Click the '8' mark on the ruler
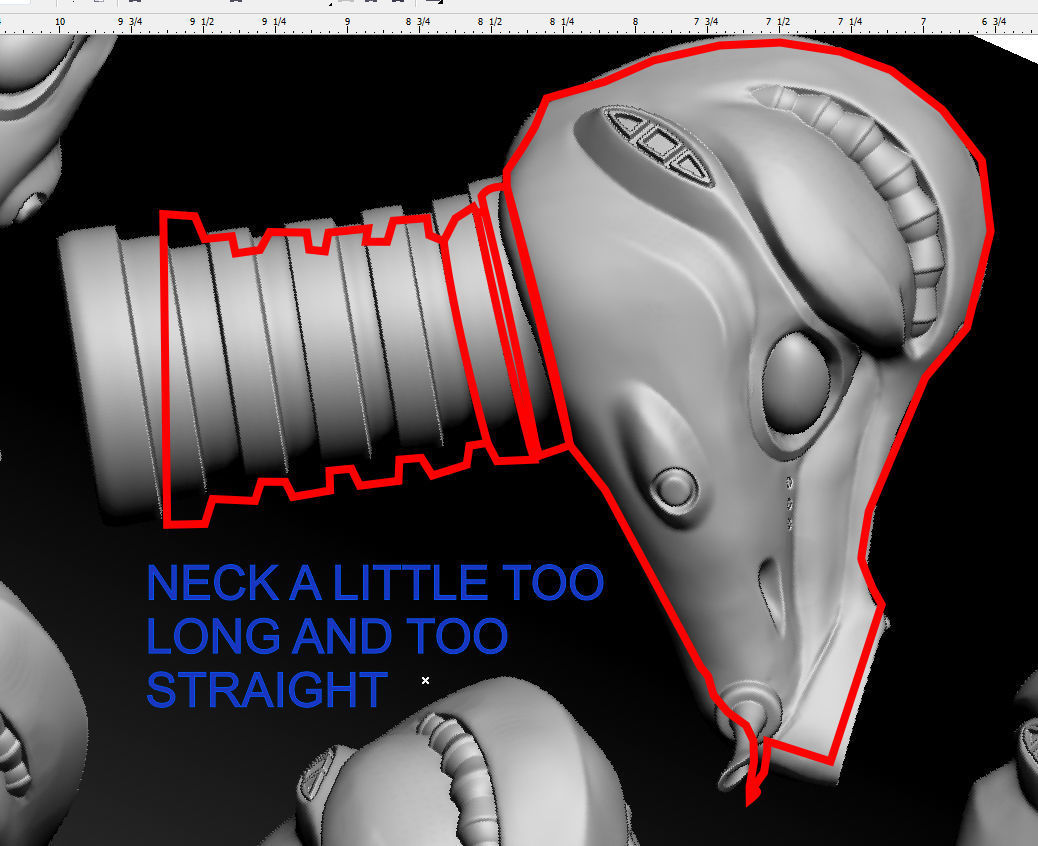1038x846 pixels. tap(635, 22)
